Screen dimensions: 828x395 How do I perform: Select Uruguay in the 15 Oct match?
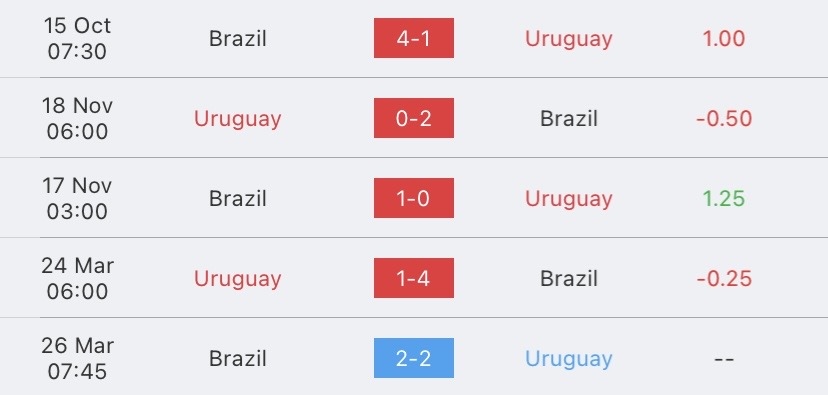(x=569, y=39)
